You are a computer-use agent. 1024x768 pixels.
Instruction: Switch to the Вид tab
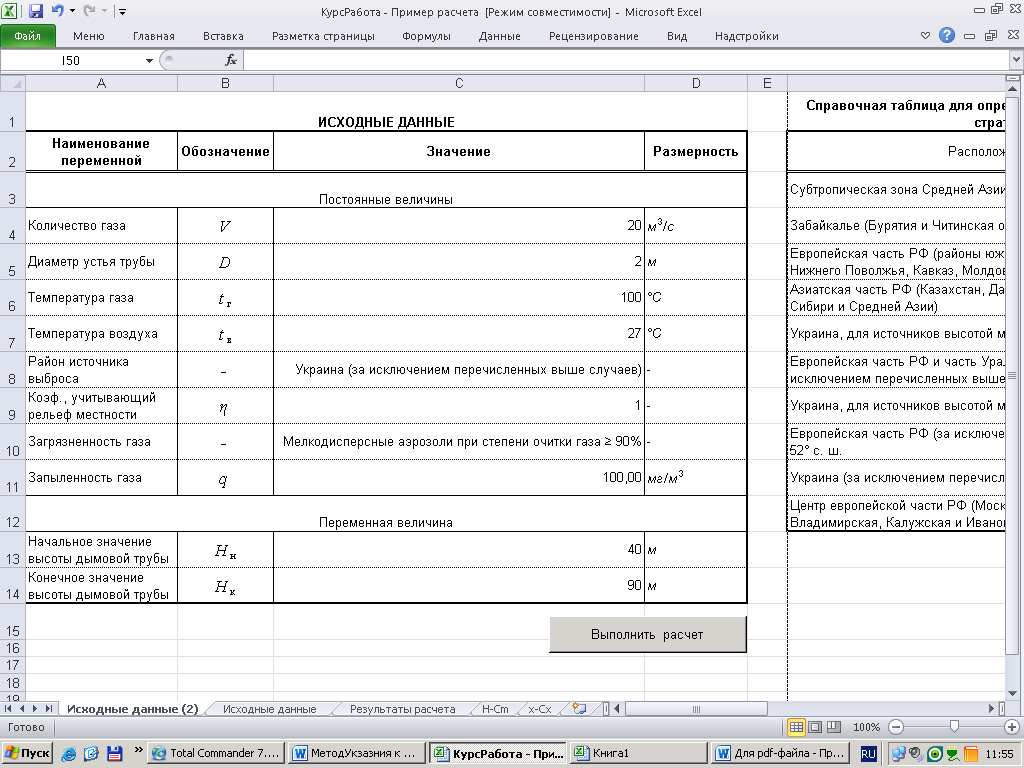[677, 36]
